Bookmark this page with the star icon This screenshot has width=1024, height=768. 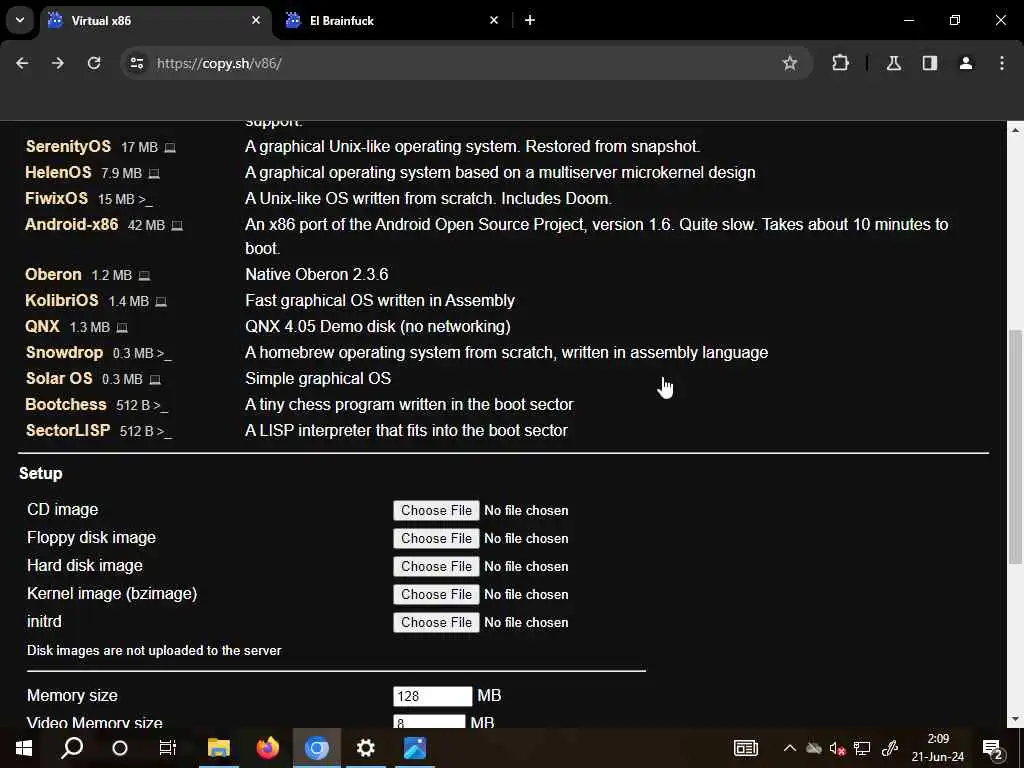(790, 63)
